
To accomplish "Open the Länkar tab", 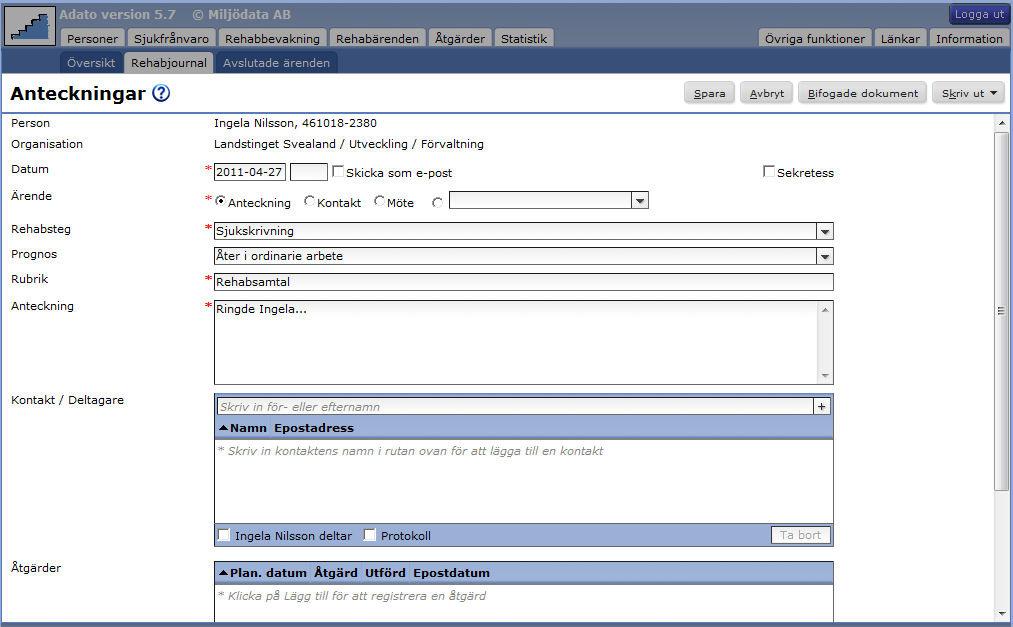I will coord(901,39).
